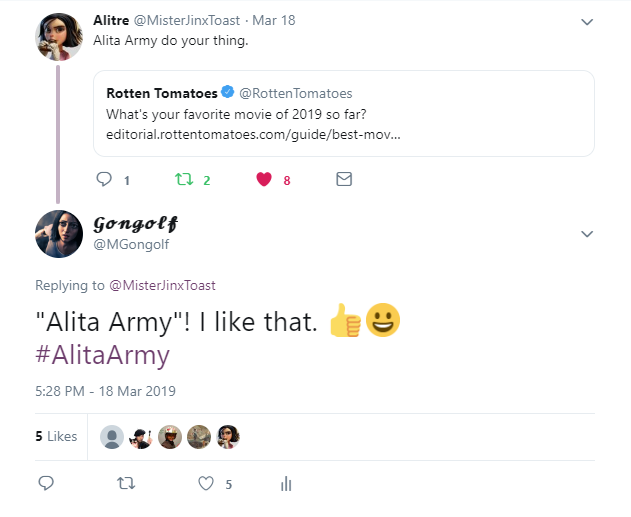Image resolution: width=631 pixels, height=517 pixels.
Task: Open dropdown caret on Alitre's tweet
Action: (x=587, y=21)
